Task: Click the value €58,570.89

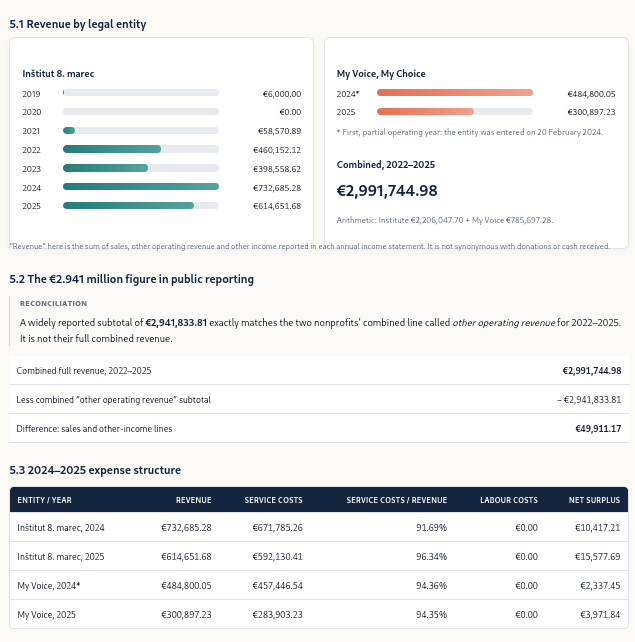Action: (x=279, y=131)
